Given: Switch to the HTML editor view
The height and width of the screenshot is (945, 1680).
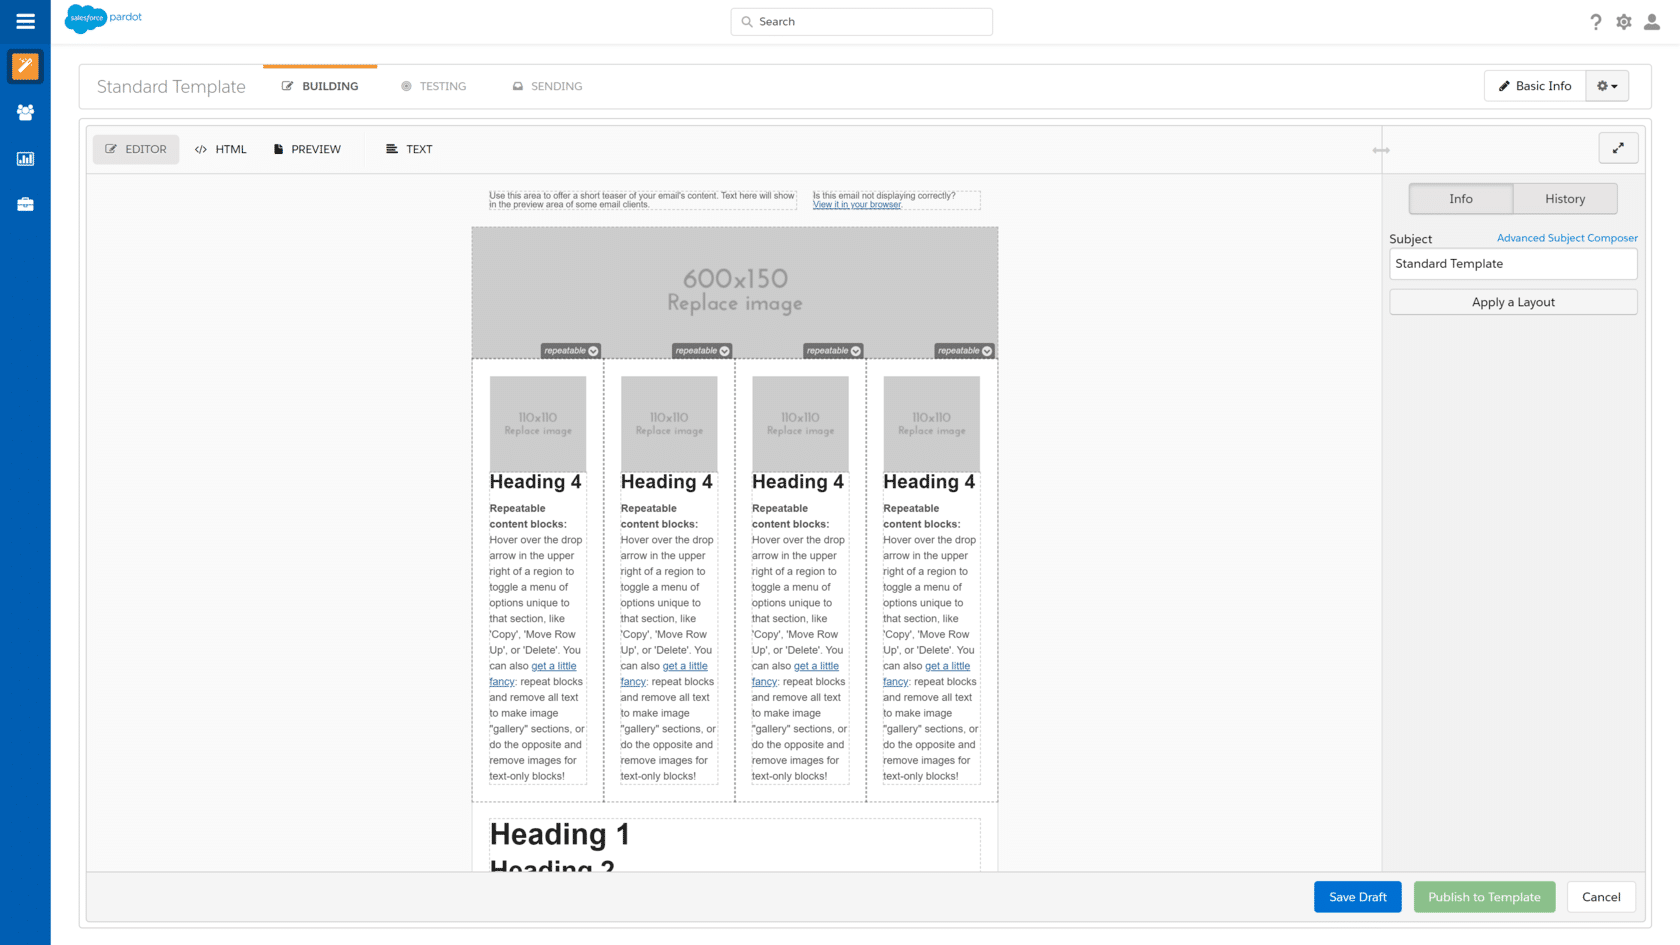Looking at the screenshot, I should click(221, 149).
